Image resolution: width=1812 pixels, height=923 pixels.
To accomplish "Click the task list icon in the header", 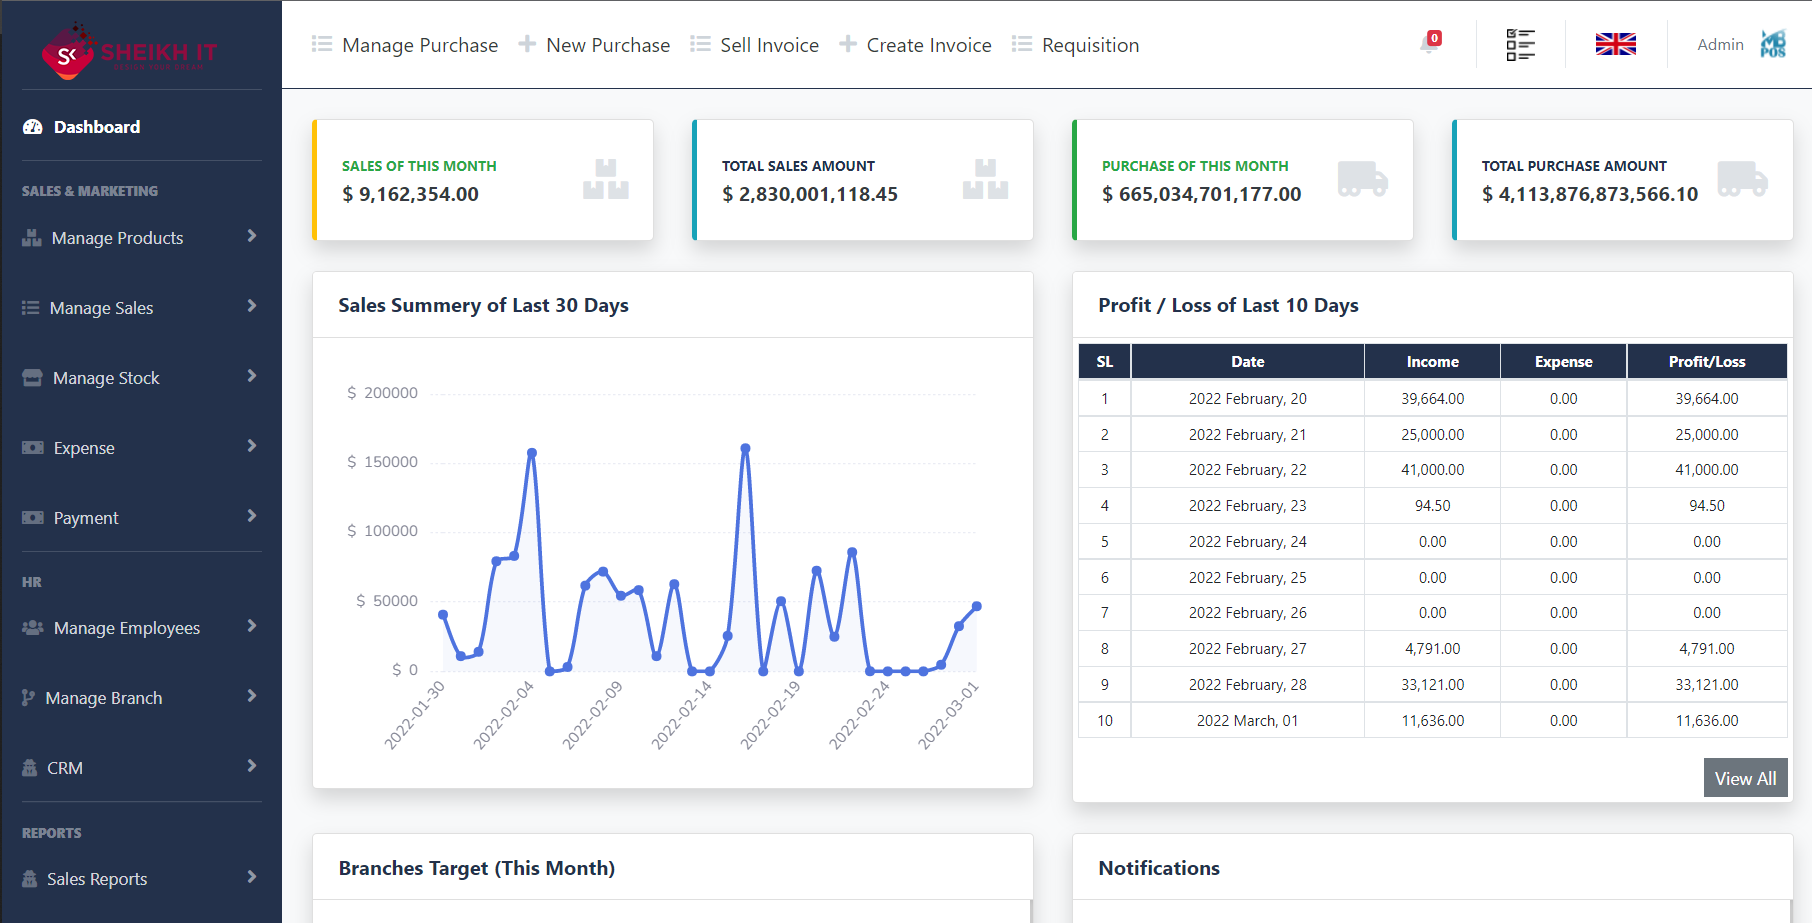I will coord(1519,44).
